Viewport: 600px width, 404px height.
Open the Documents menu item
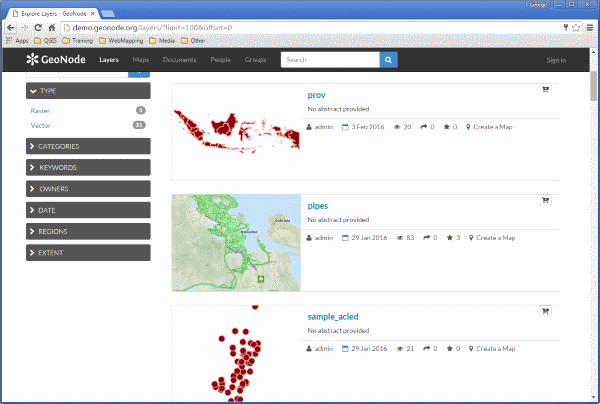179,60
